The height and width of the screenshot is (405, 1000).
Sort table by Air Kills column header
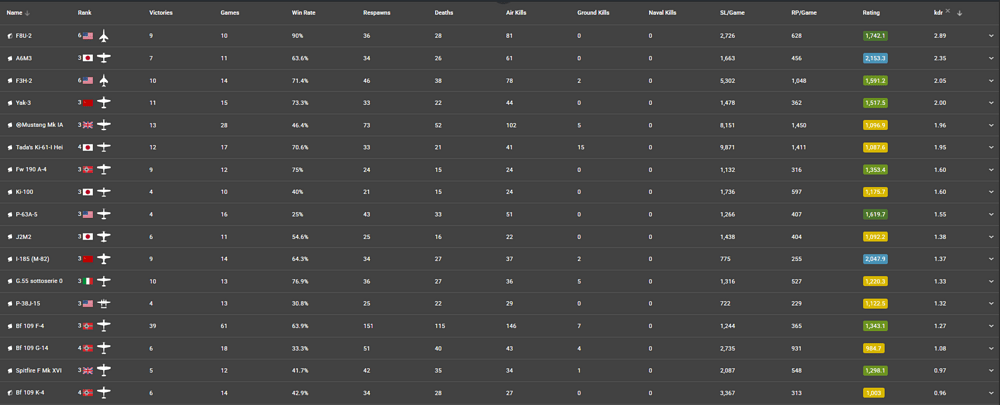click(517, 13)
